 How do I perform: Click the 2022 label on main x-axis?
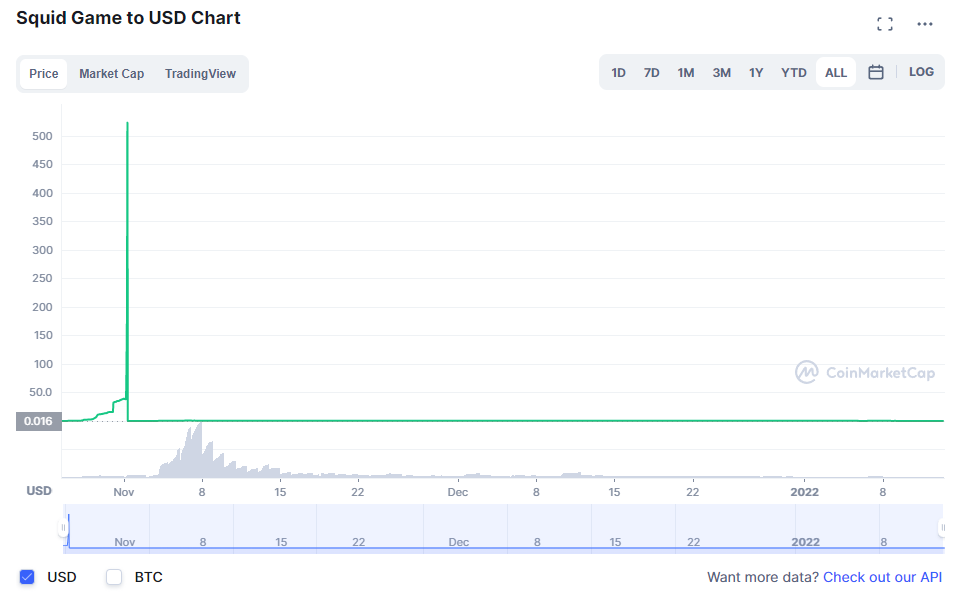(804, 492)
